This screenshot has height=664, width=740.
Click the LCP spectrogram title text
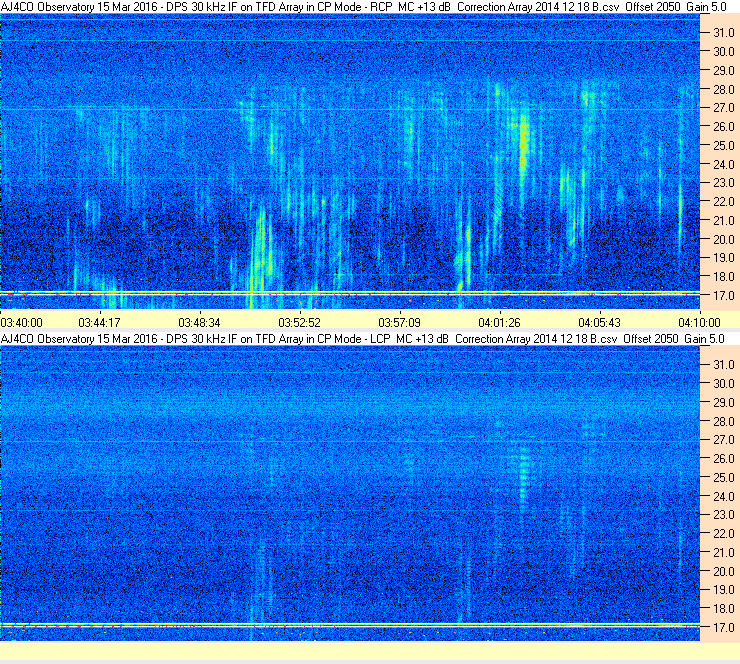pyautogui.click(x=362, y=339)
